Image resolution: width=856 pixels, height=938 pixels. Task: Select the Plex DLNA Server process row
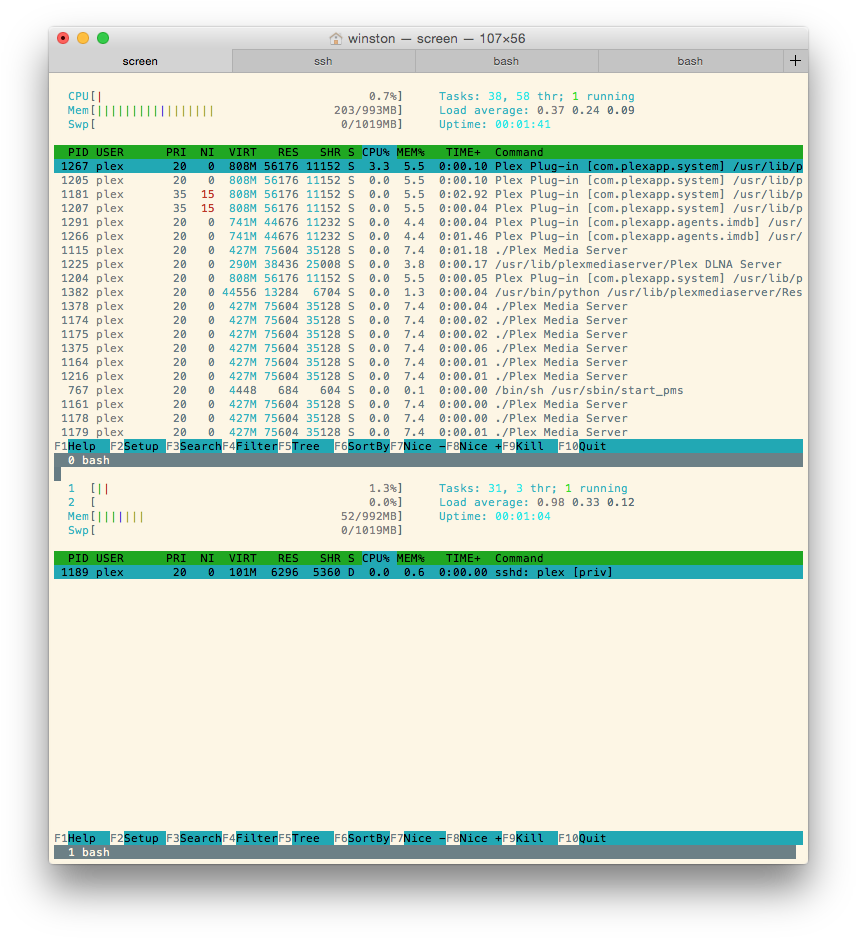pyautogui.click(x=428, y=264)
